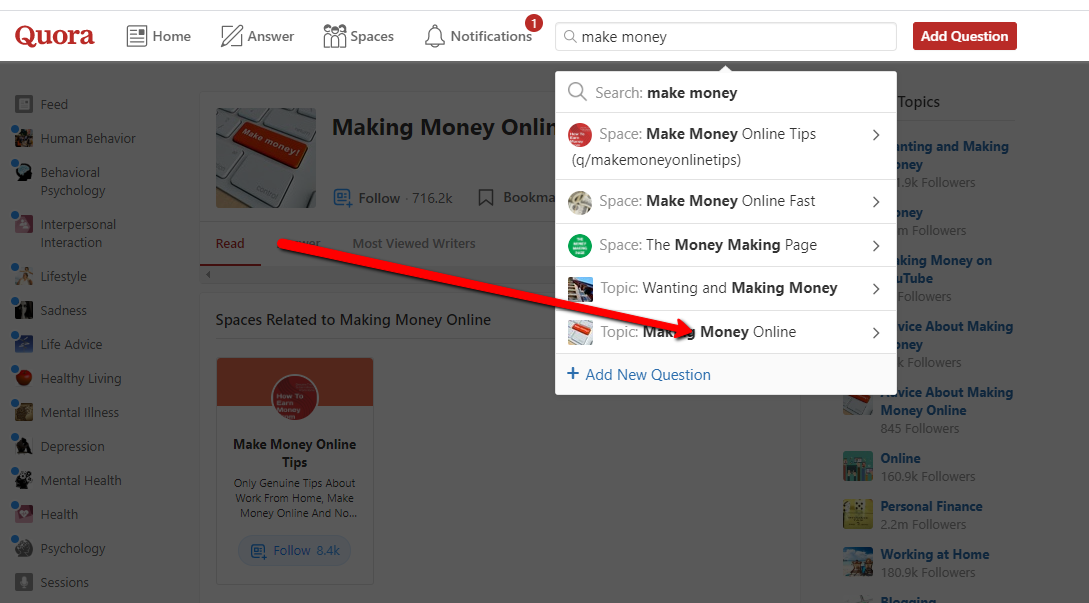Viewport: 1089px width, 603px height.
Task: Click the Mental Health topic icon
Action: click(x=24, y=480)
